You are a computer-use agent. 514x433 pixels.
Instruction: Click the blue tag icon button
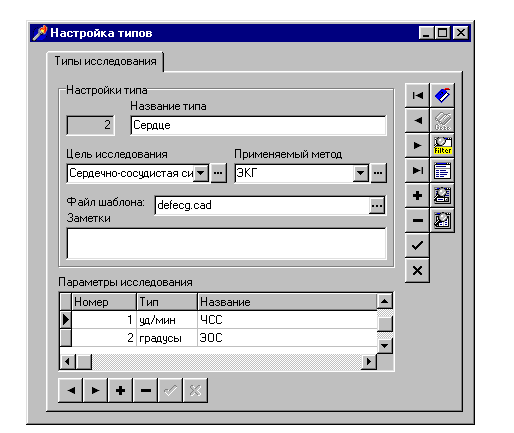[442, 96]
